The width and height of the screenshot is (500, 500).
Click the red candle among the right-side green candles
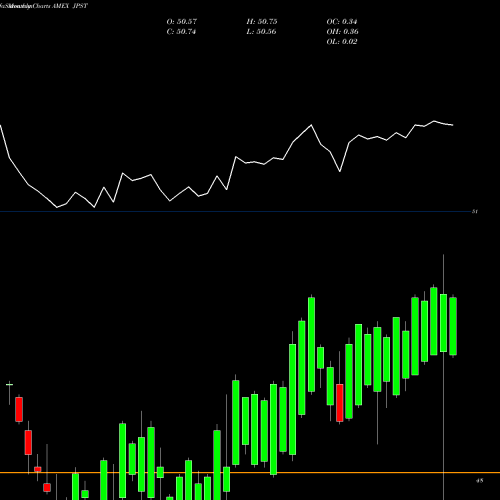coord(340,403)
